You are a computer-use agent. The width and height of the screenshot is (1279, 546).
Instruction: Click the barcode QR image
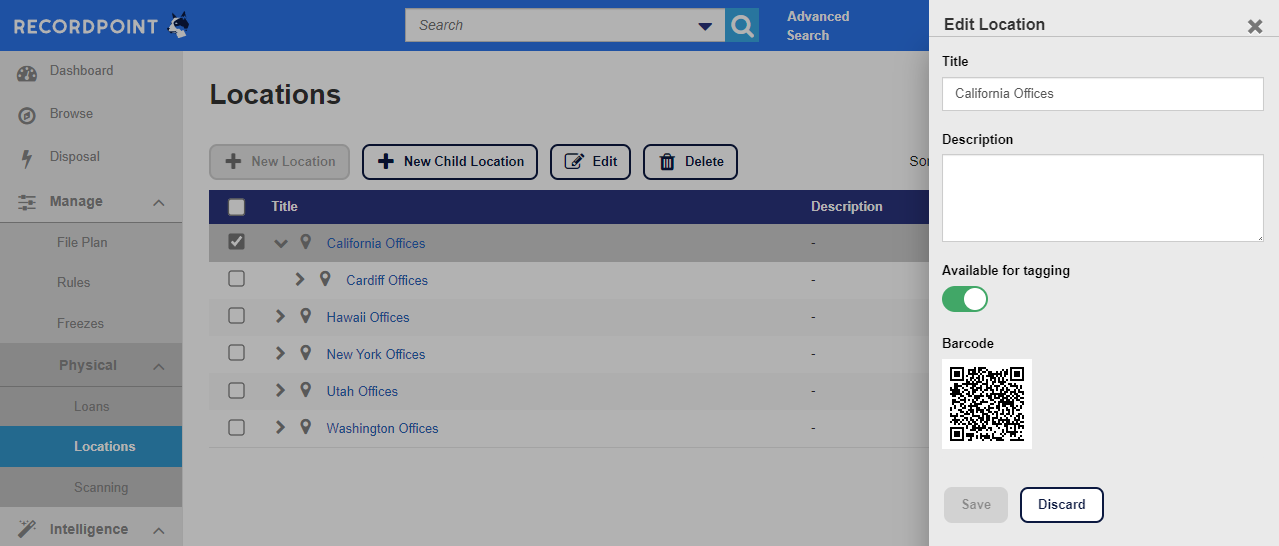point(986,404)
